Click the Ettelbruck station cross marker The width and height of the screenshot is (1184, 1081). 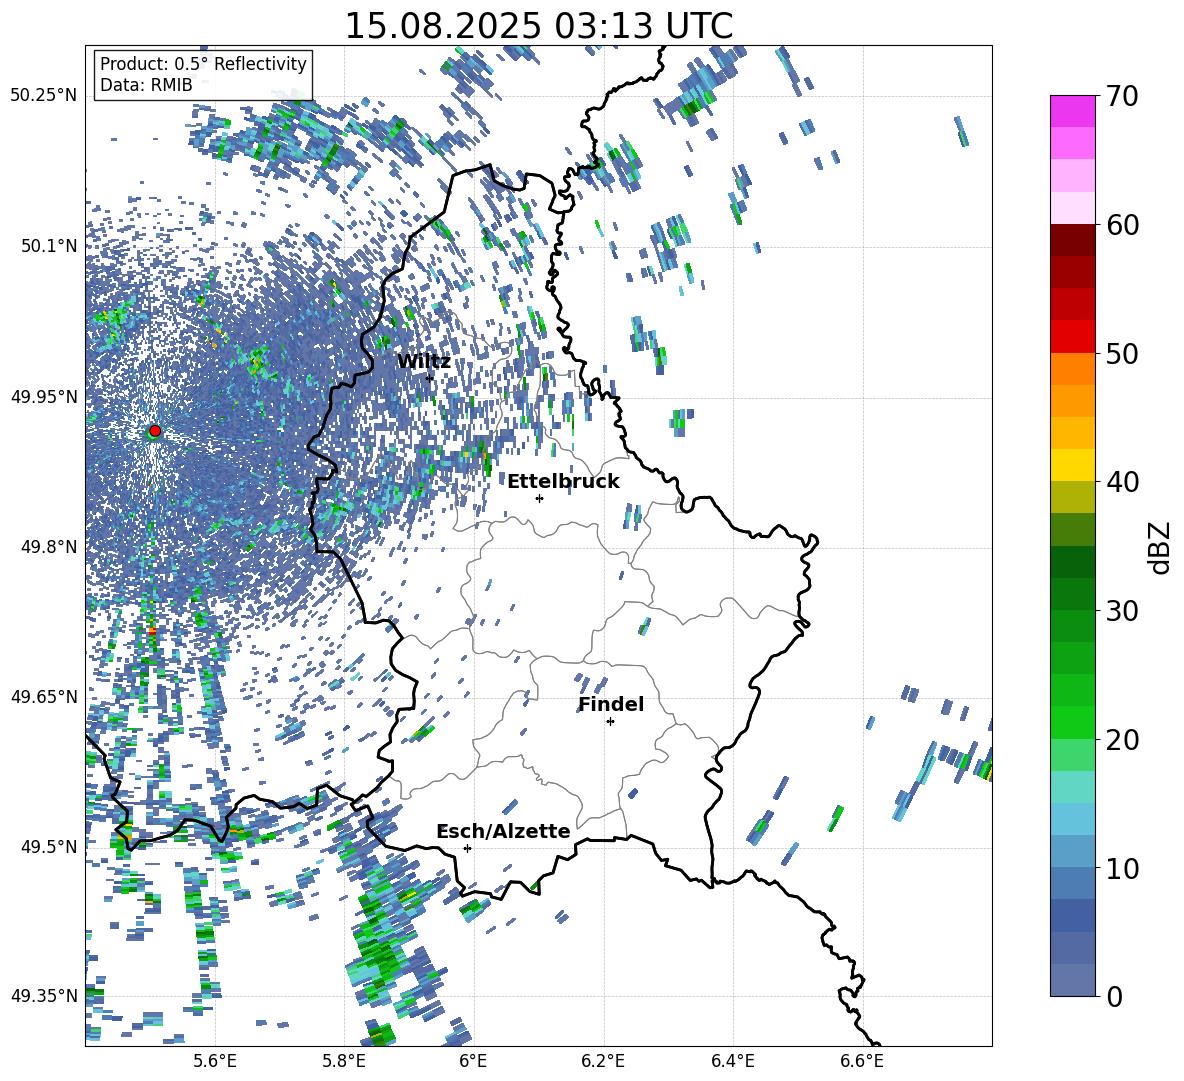(x=539, y=498)
